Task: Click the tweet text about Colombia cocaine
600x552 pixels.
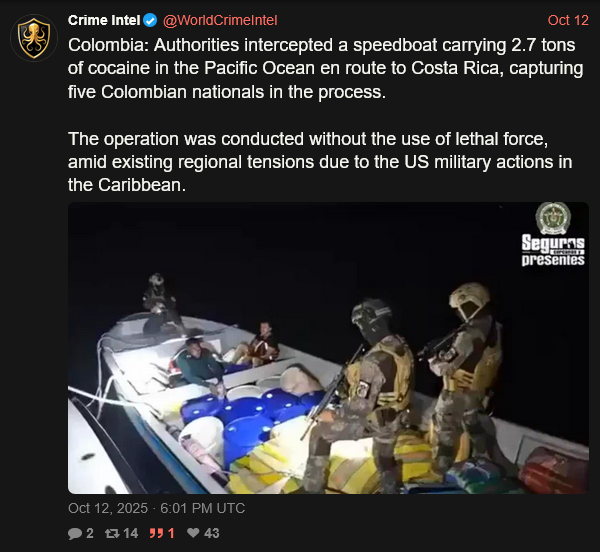Action: pos(326,68)
